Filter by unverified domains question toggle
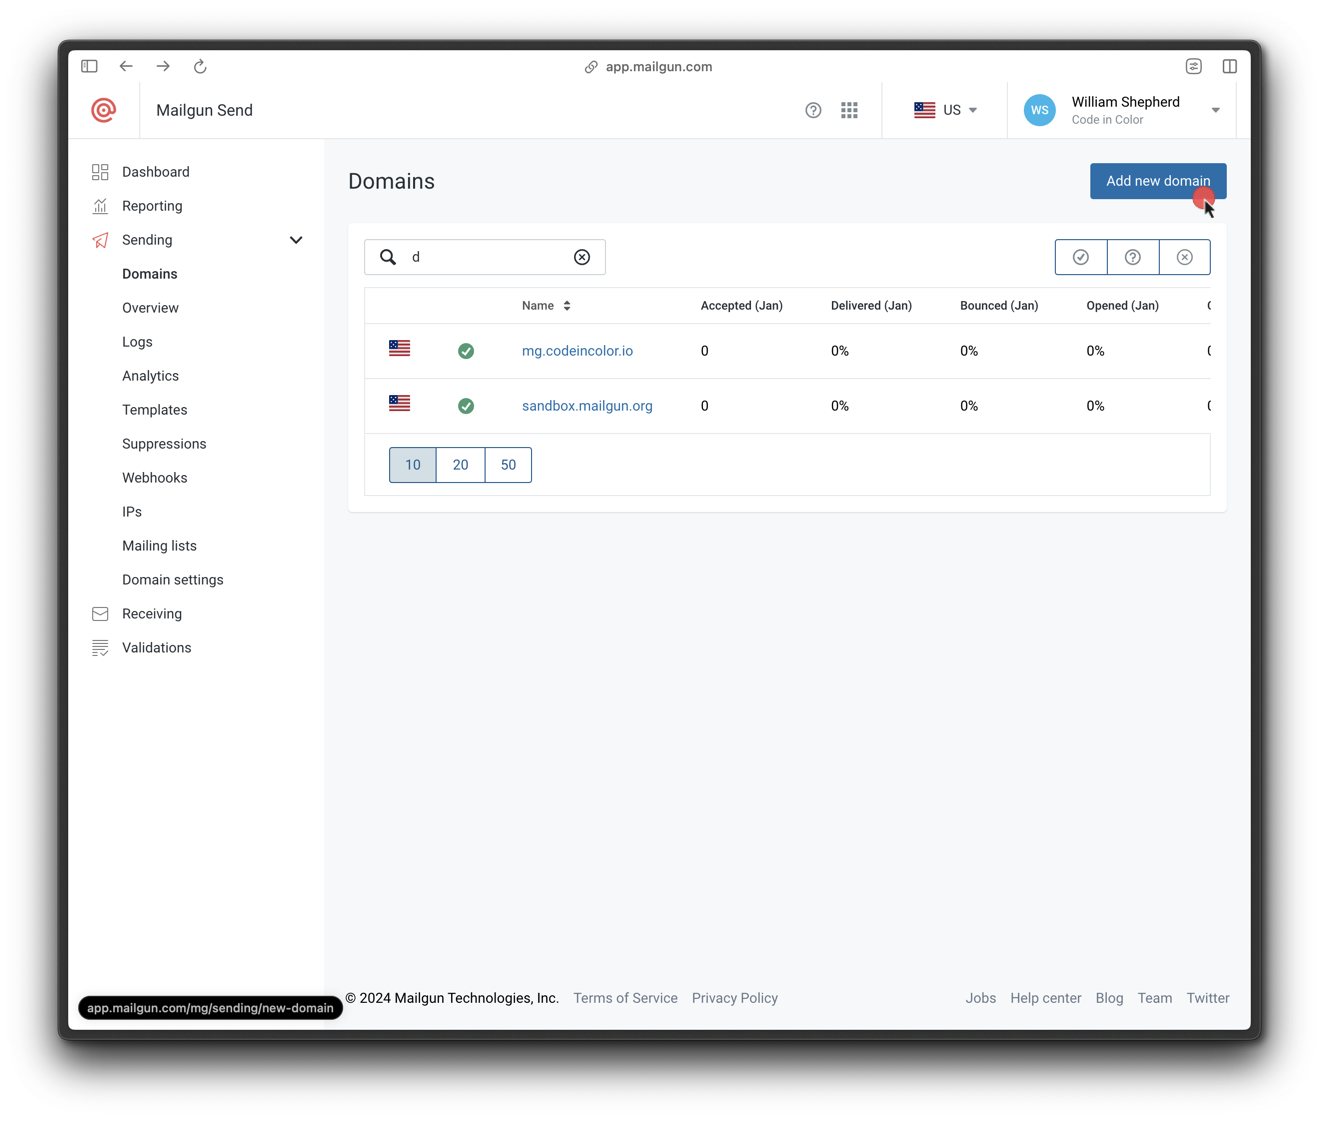 click(x=1133, y=257)
